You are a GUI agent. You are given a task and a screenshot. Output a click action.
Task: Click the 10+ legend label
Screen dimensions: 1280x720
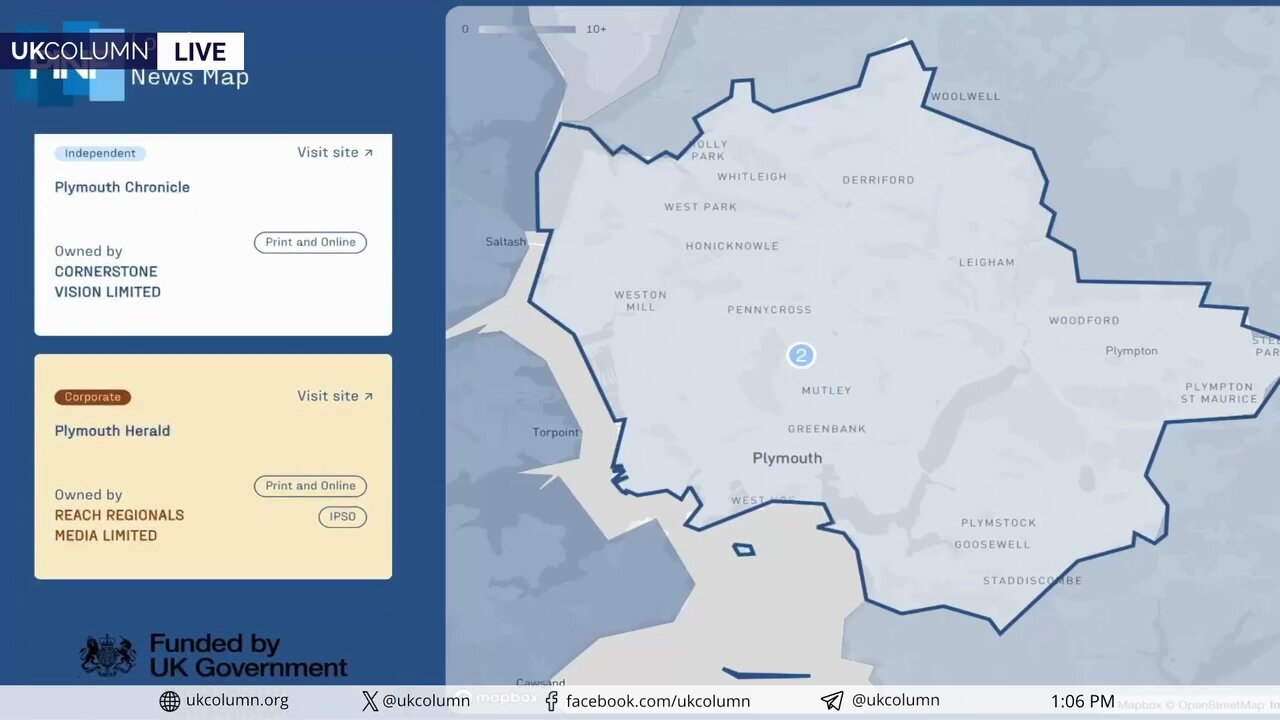pyautogui.click(x=596, y=29)
